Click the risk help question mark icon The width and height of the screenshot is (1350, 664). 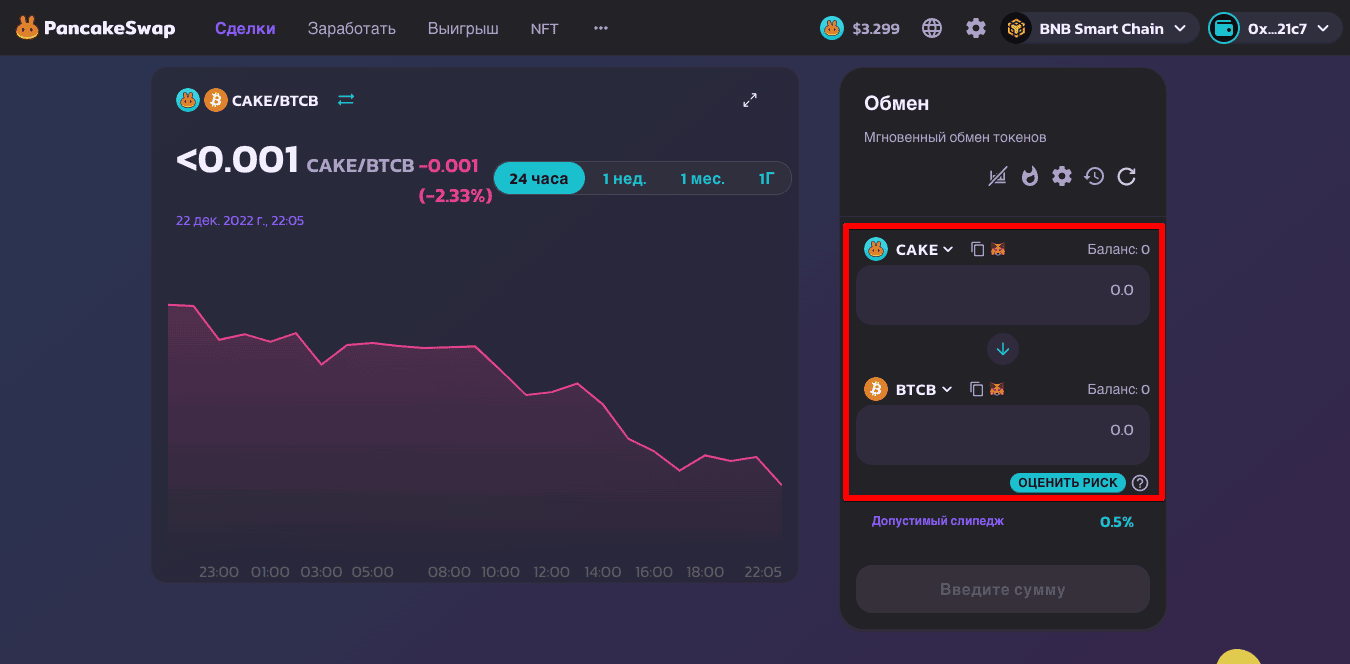[x=1140, y=483]
